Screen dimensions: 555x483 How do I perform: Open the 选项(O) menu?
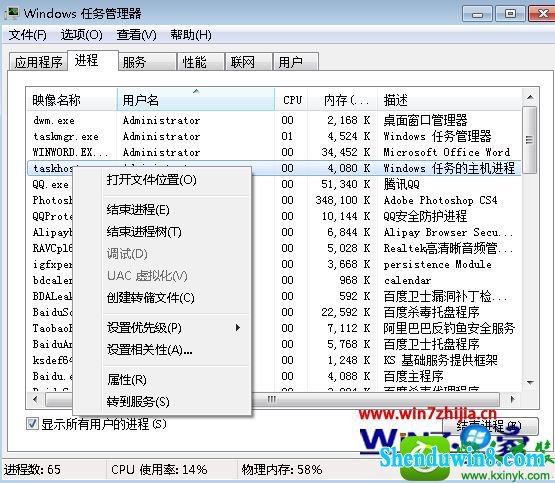81,35
